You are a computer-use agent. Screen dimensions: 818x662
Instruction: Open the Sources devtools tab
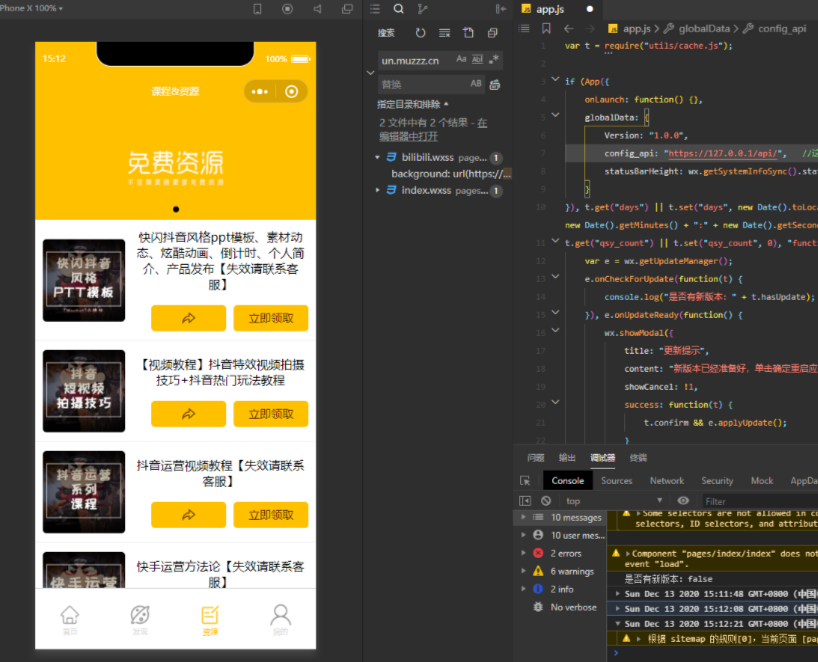tap(617, 480)
